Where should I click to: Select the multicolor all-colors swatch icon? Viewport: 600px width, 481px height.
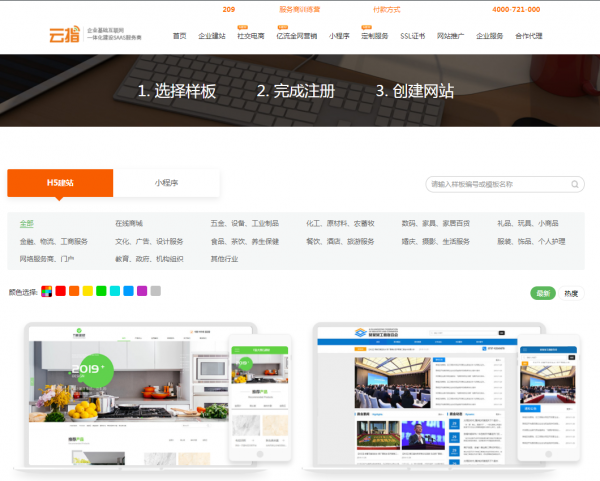point(46,291)
